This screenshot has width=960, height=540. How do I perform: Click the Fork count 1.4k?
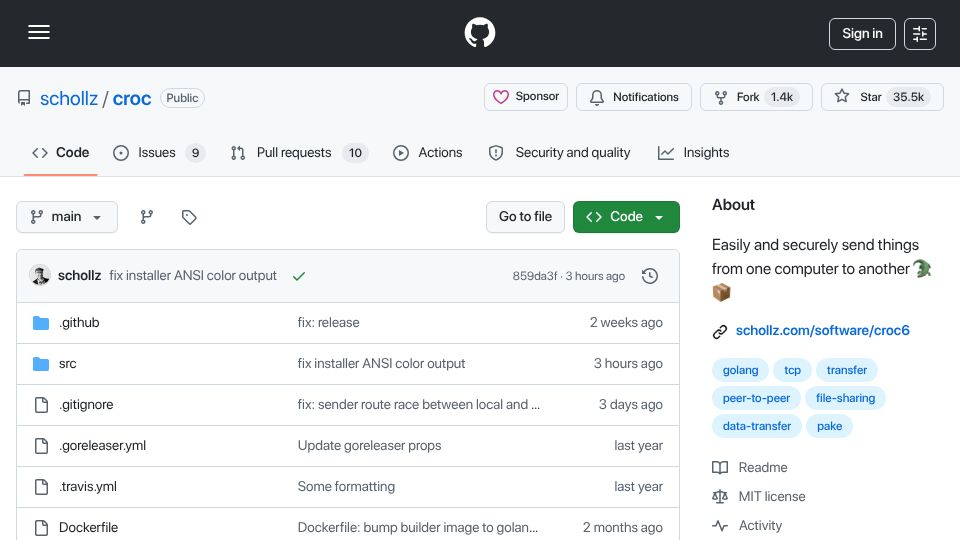click(x=782, y=97)
